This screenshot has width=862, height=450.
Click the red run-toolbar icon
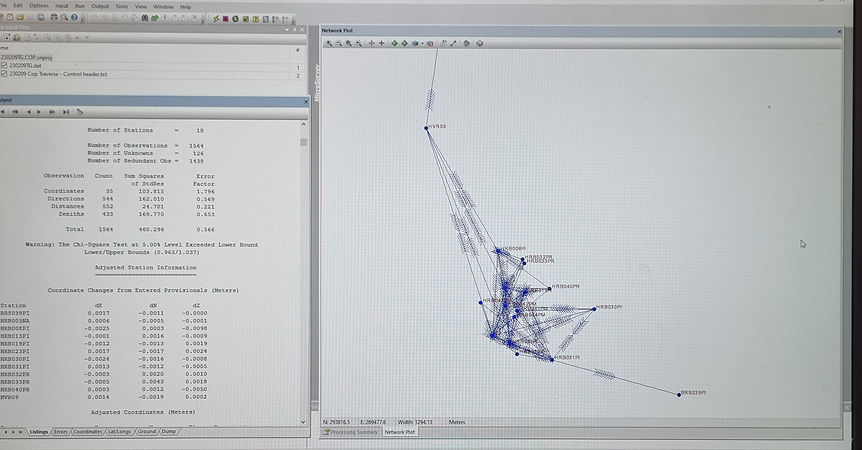pyautogui.click(x=225, y=19)
